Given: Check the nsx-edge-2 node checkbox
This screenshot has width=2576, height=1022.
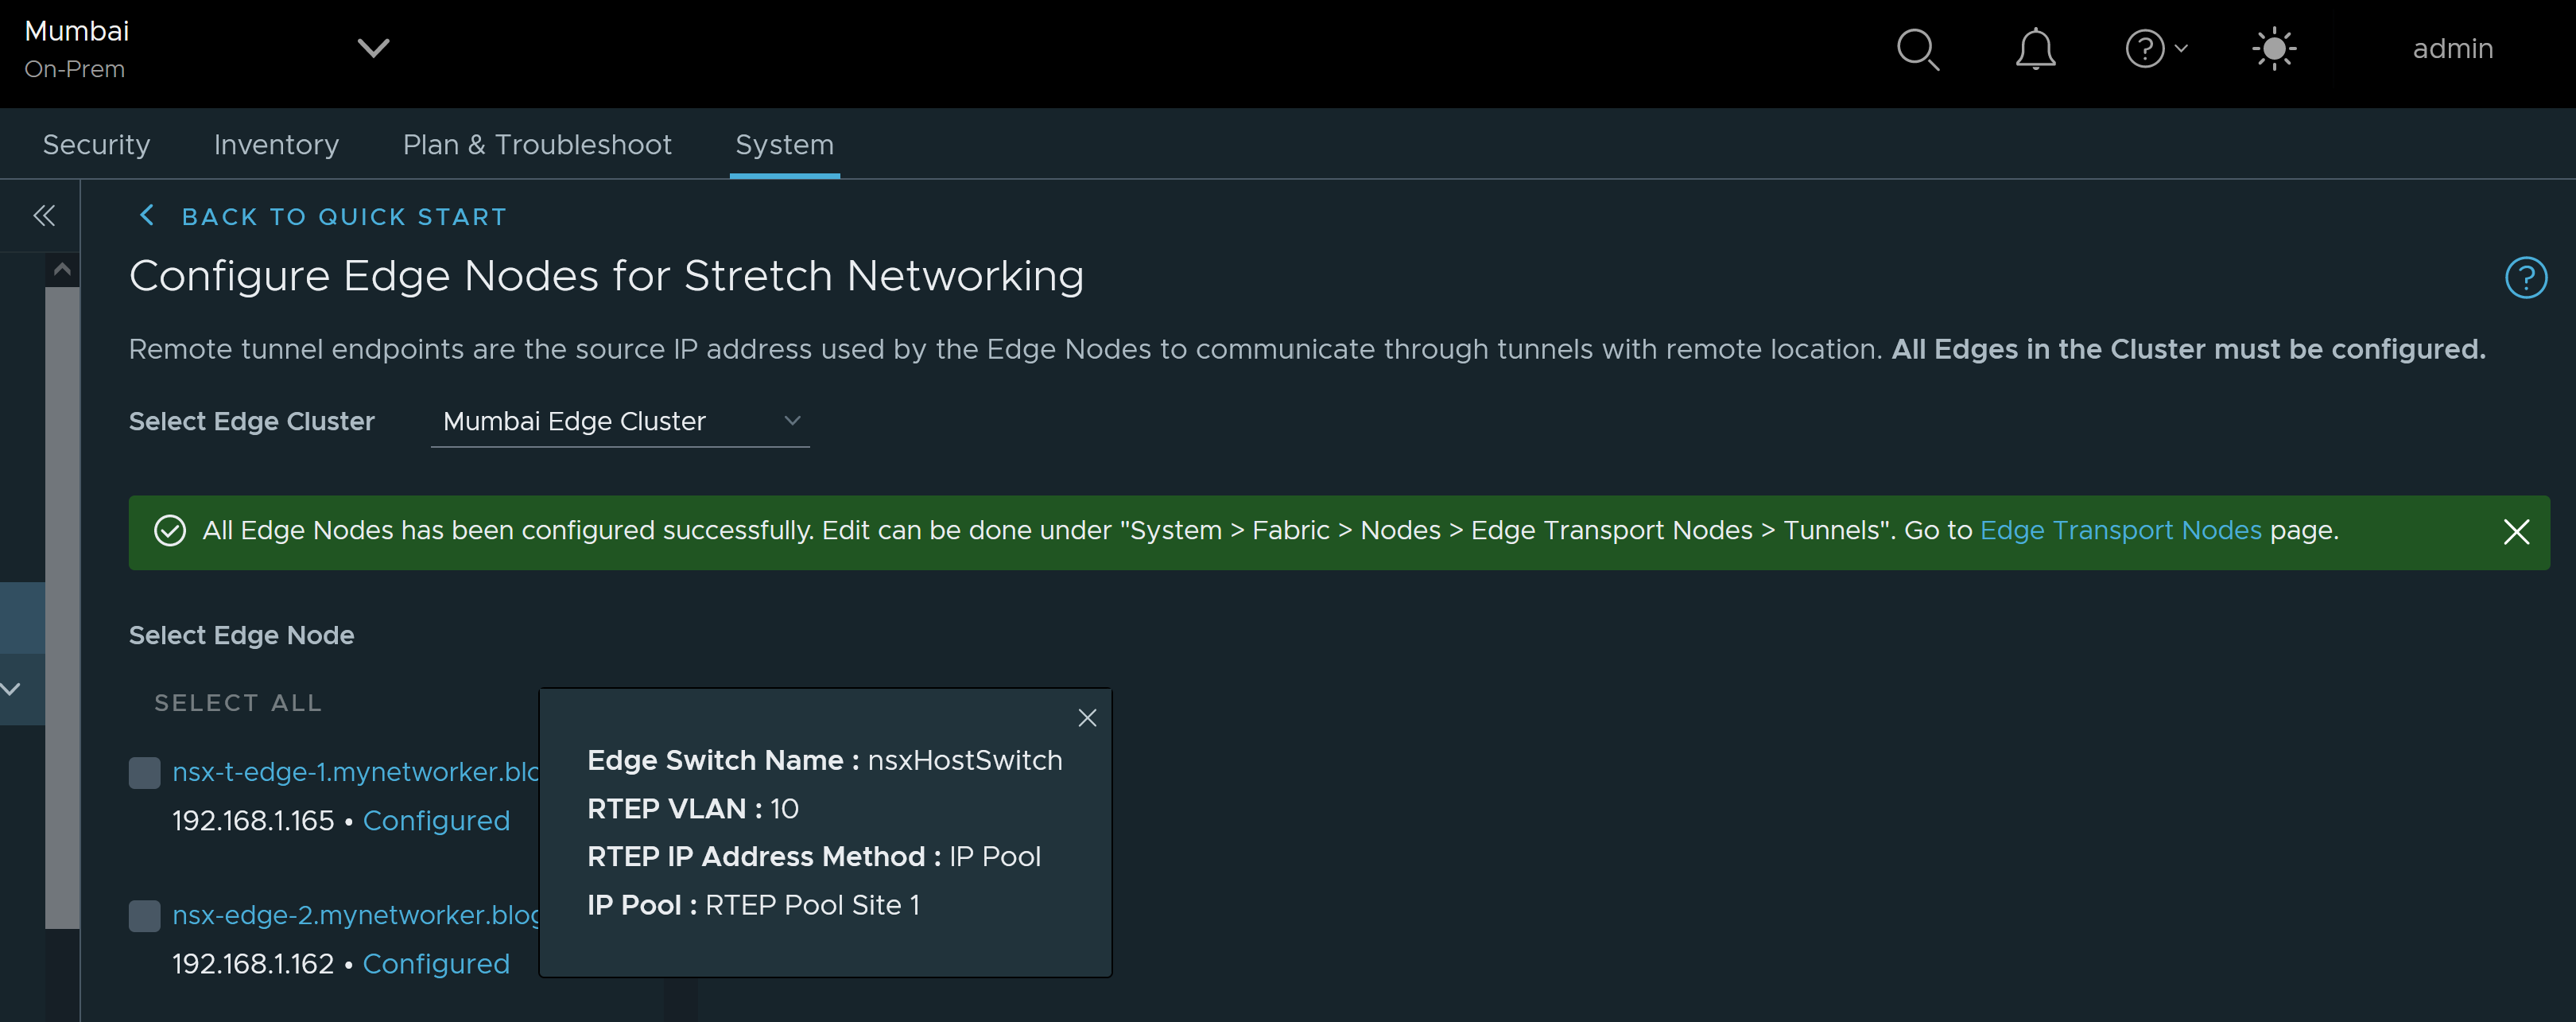Looking at the screenshot, I should (145, 916).
